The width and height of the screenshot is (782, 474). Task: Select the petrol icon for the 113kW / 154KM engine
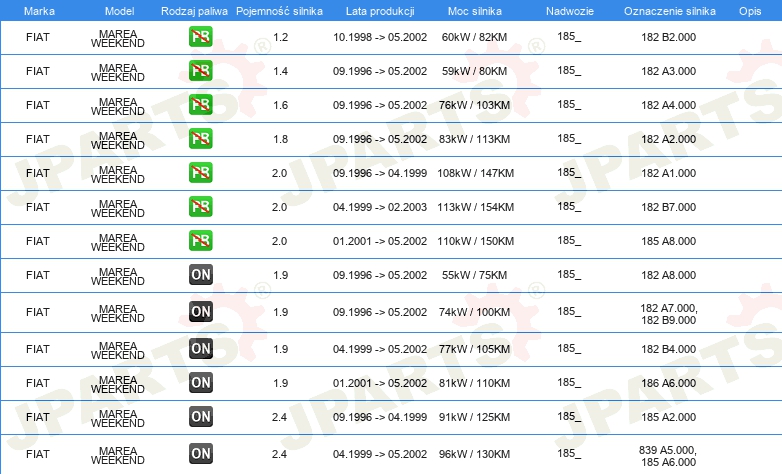point(200,207)
